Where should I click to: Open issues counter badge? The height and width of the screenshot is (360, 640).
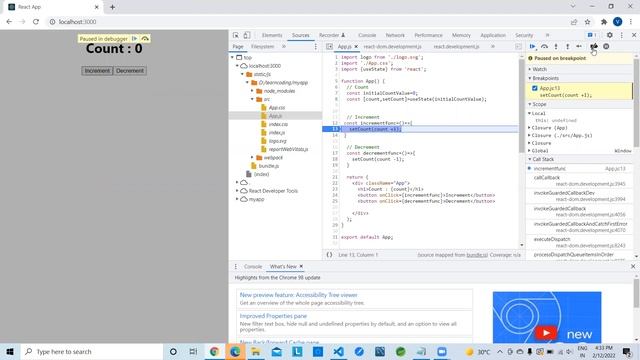coord(592,35)
